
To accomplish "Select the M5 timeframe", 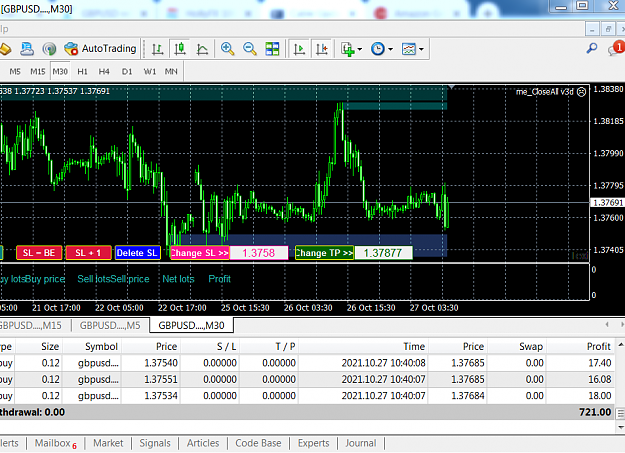I will point(15,71).
